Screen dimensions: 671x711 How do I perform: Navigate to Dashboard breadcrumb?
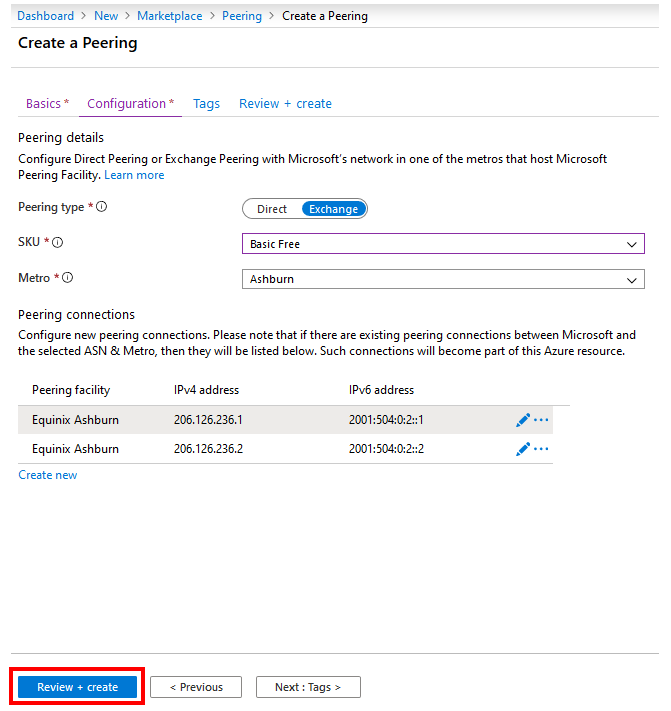(45, 16)
